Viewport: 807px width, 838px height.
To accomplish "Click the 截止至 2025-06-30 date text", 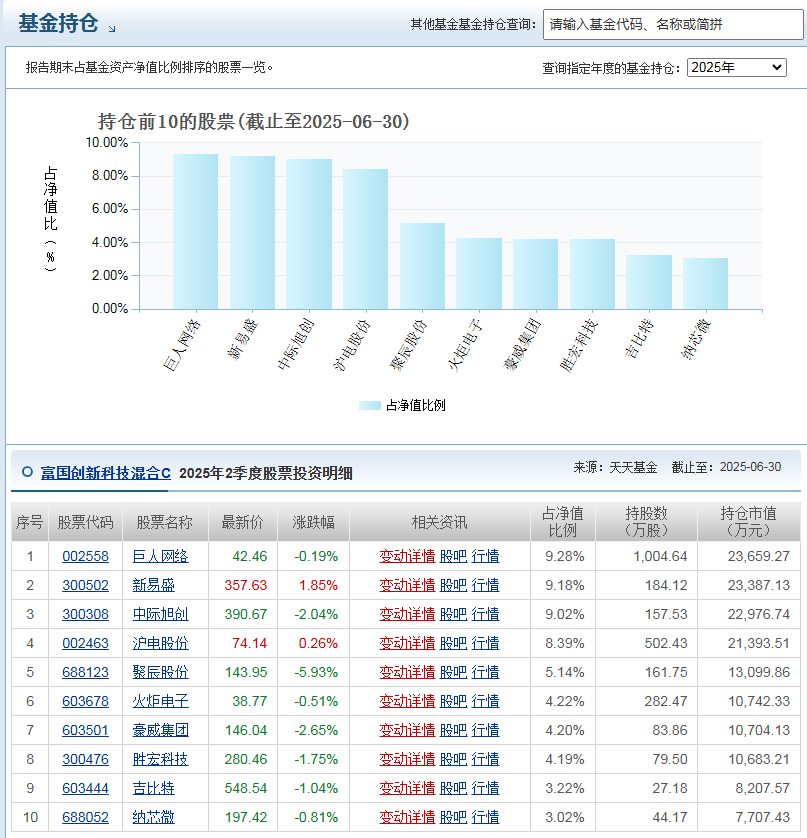I will coord(726,467).
